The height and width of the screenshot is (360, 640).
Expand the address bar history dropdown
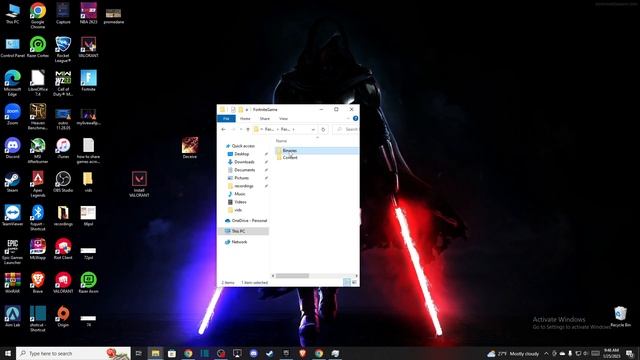click(313, 129)
